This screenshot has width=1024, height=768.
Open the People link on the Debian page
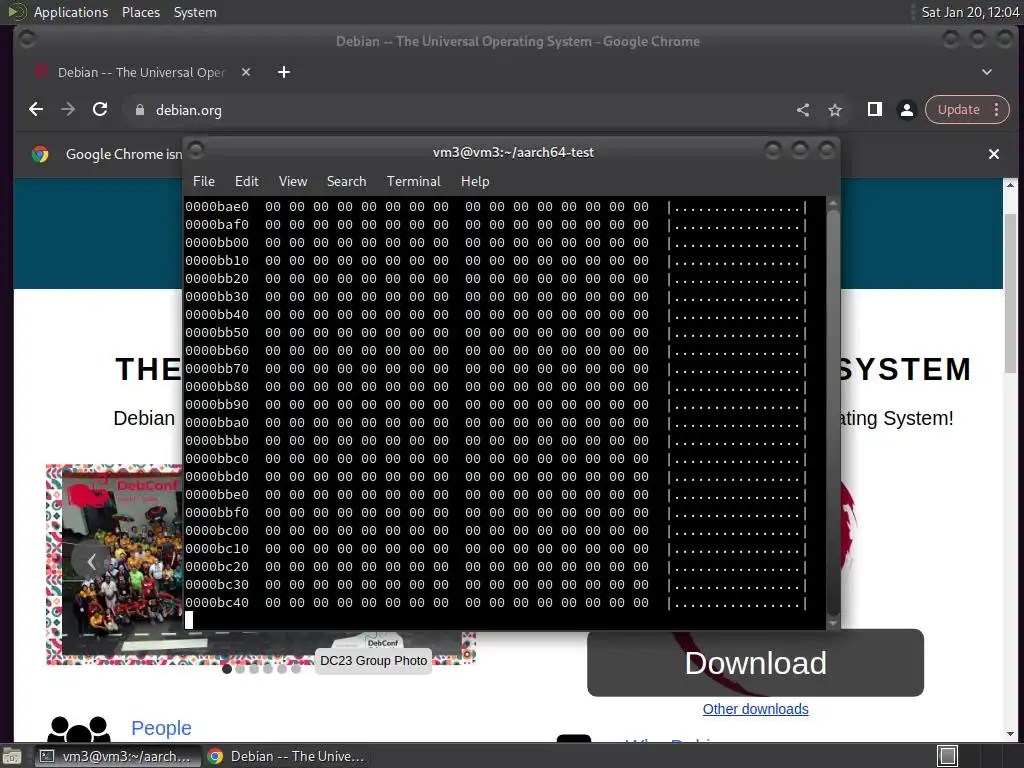click(x=161, y=728)
